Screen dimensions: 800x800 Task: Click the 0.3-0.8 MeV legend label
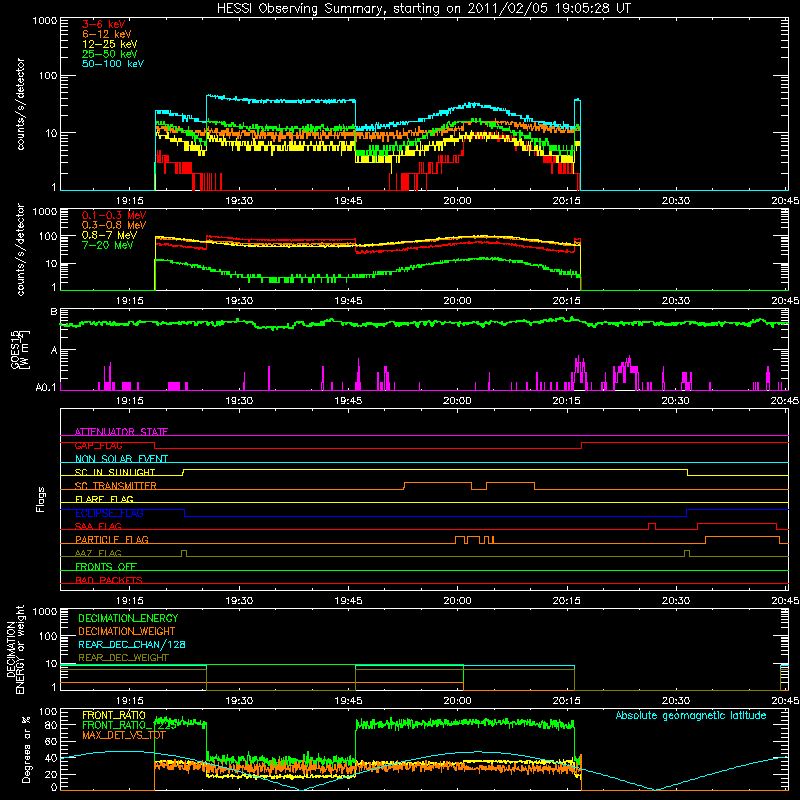114,225
